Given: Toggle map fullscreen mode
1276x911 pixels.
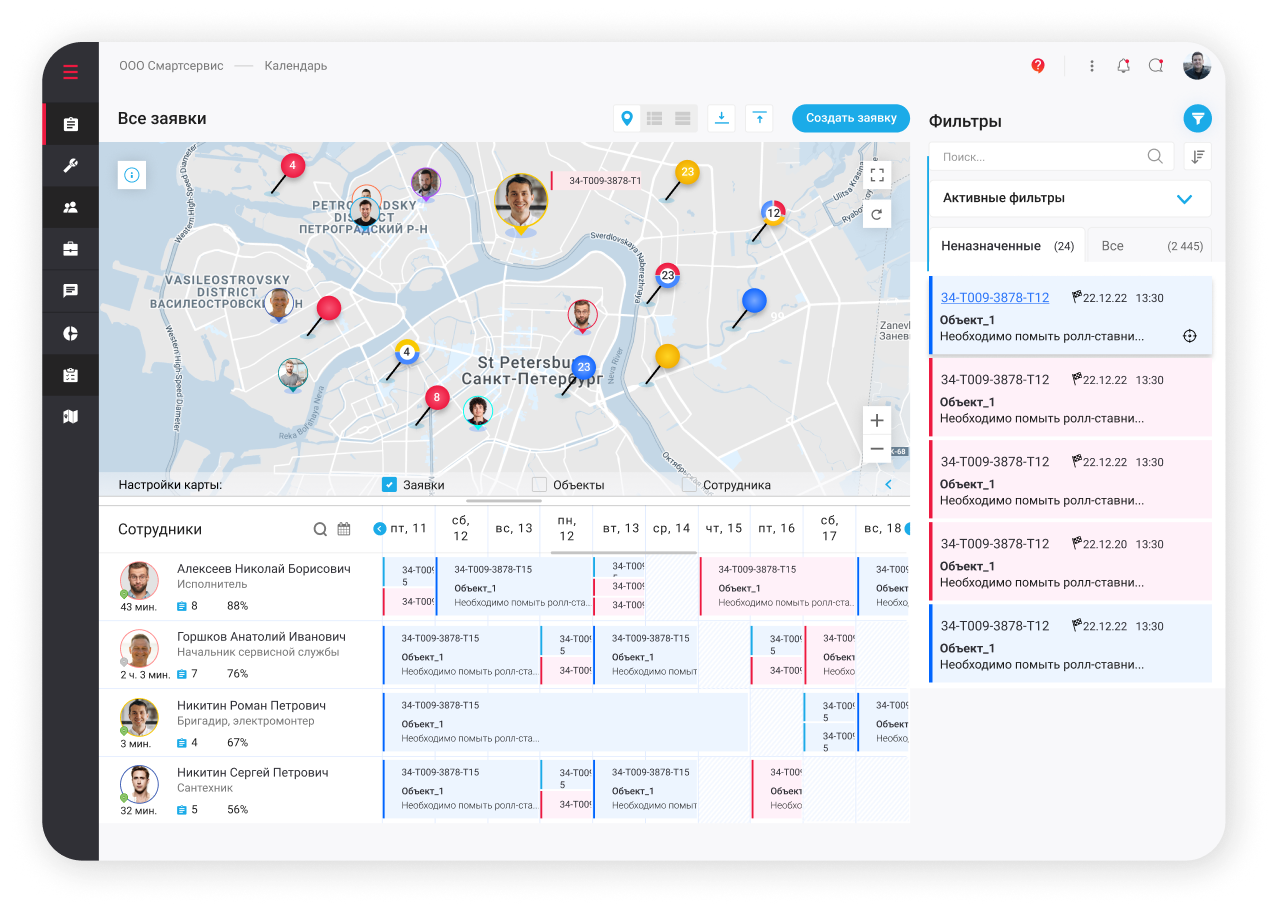Looking at the screenshot, I should [x=877, y=175].
